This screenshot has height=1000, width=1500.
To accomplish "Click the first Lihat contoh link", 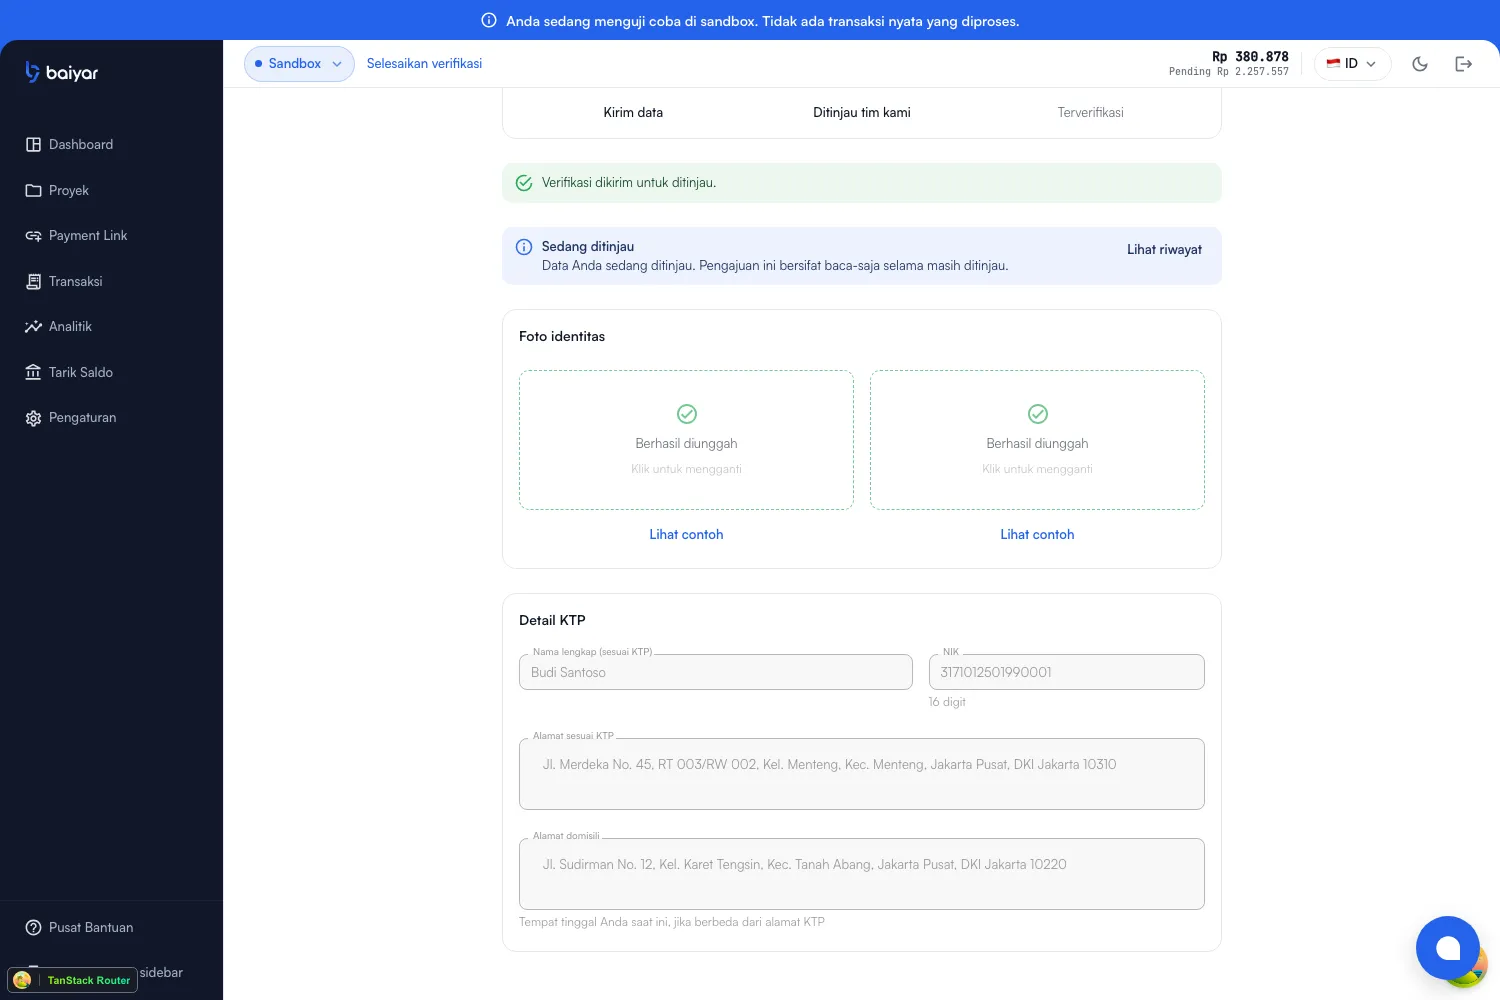I will point(686,535).
